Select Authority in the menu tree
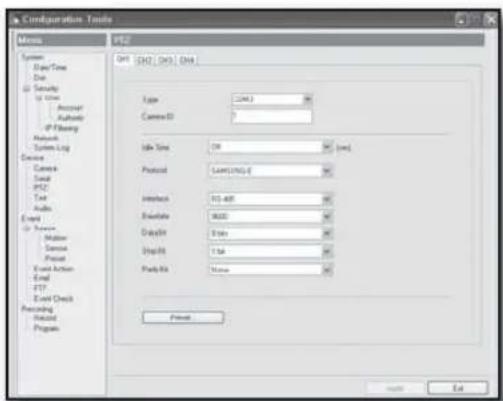This screenshot has width=503, height=401. pyautogui.click(x=71, y=118)
